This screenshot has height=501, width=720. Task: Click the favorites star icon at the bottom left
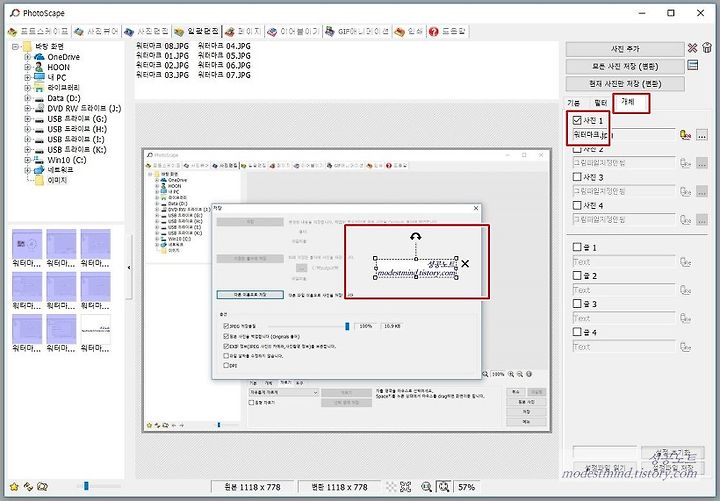point(14,486)
